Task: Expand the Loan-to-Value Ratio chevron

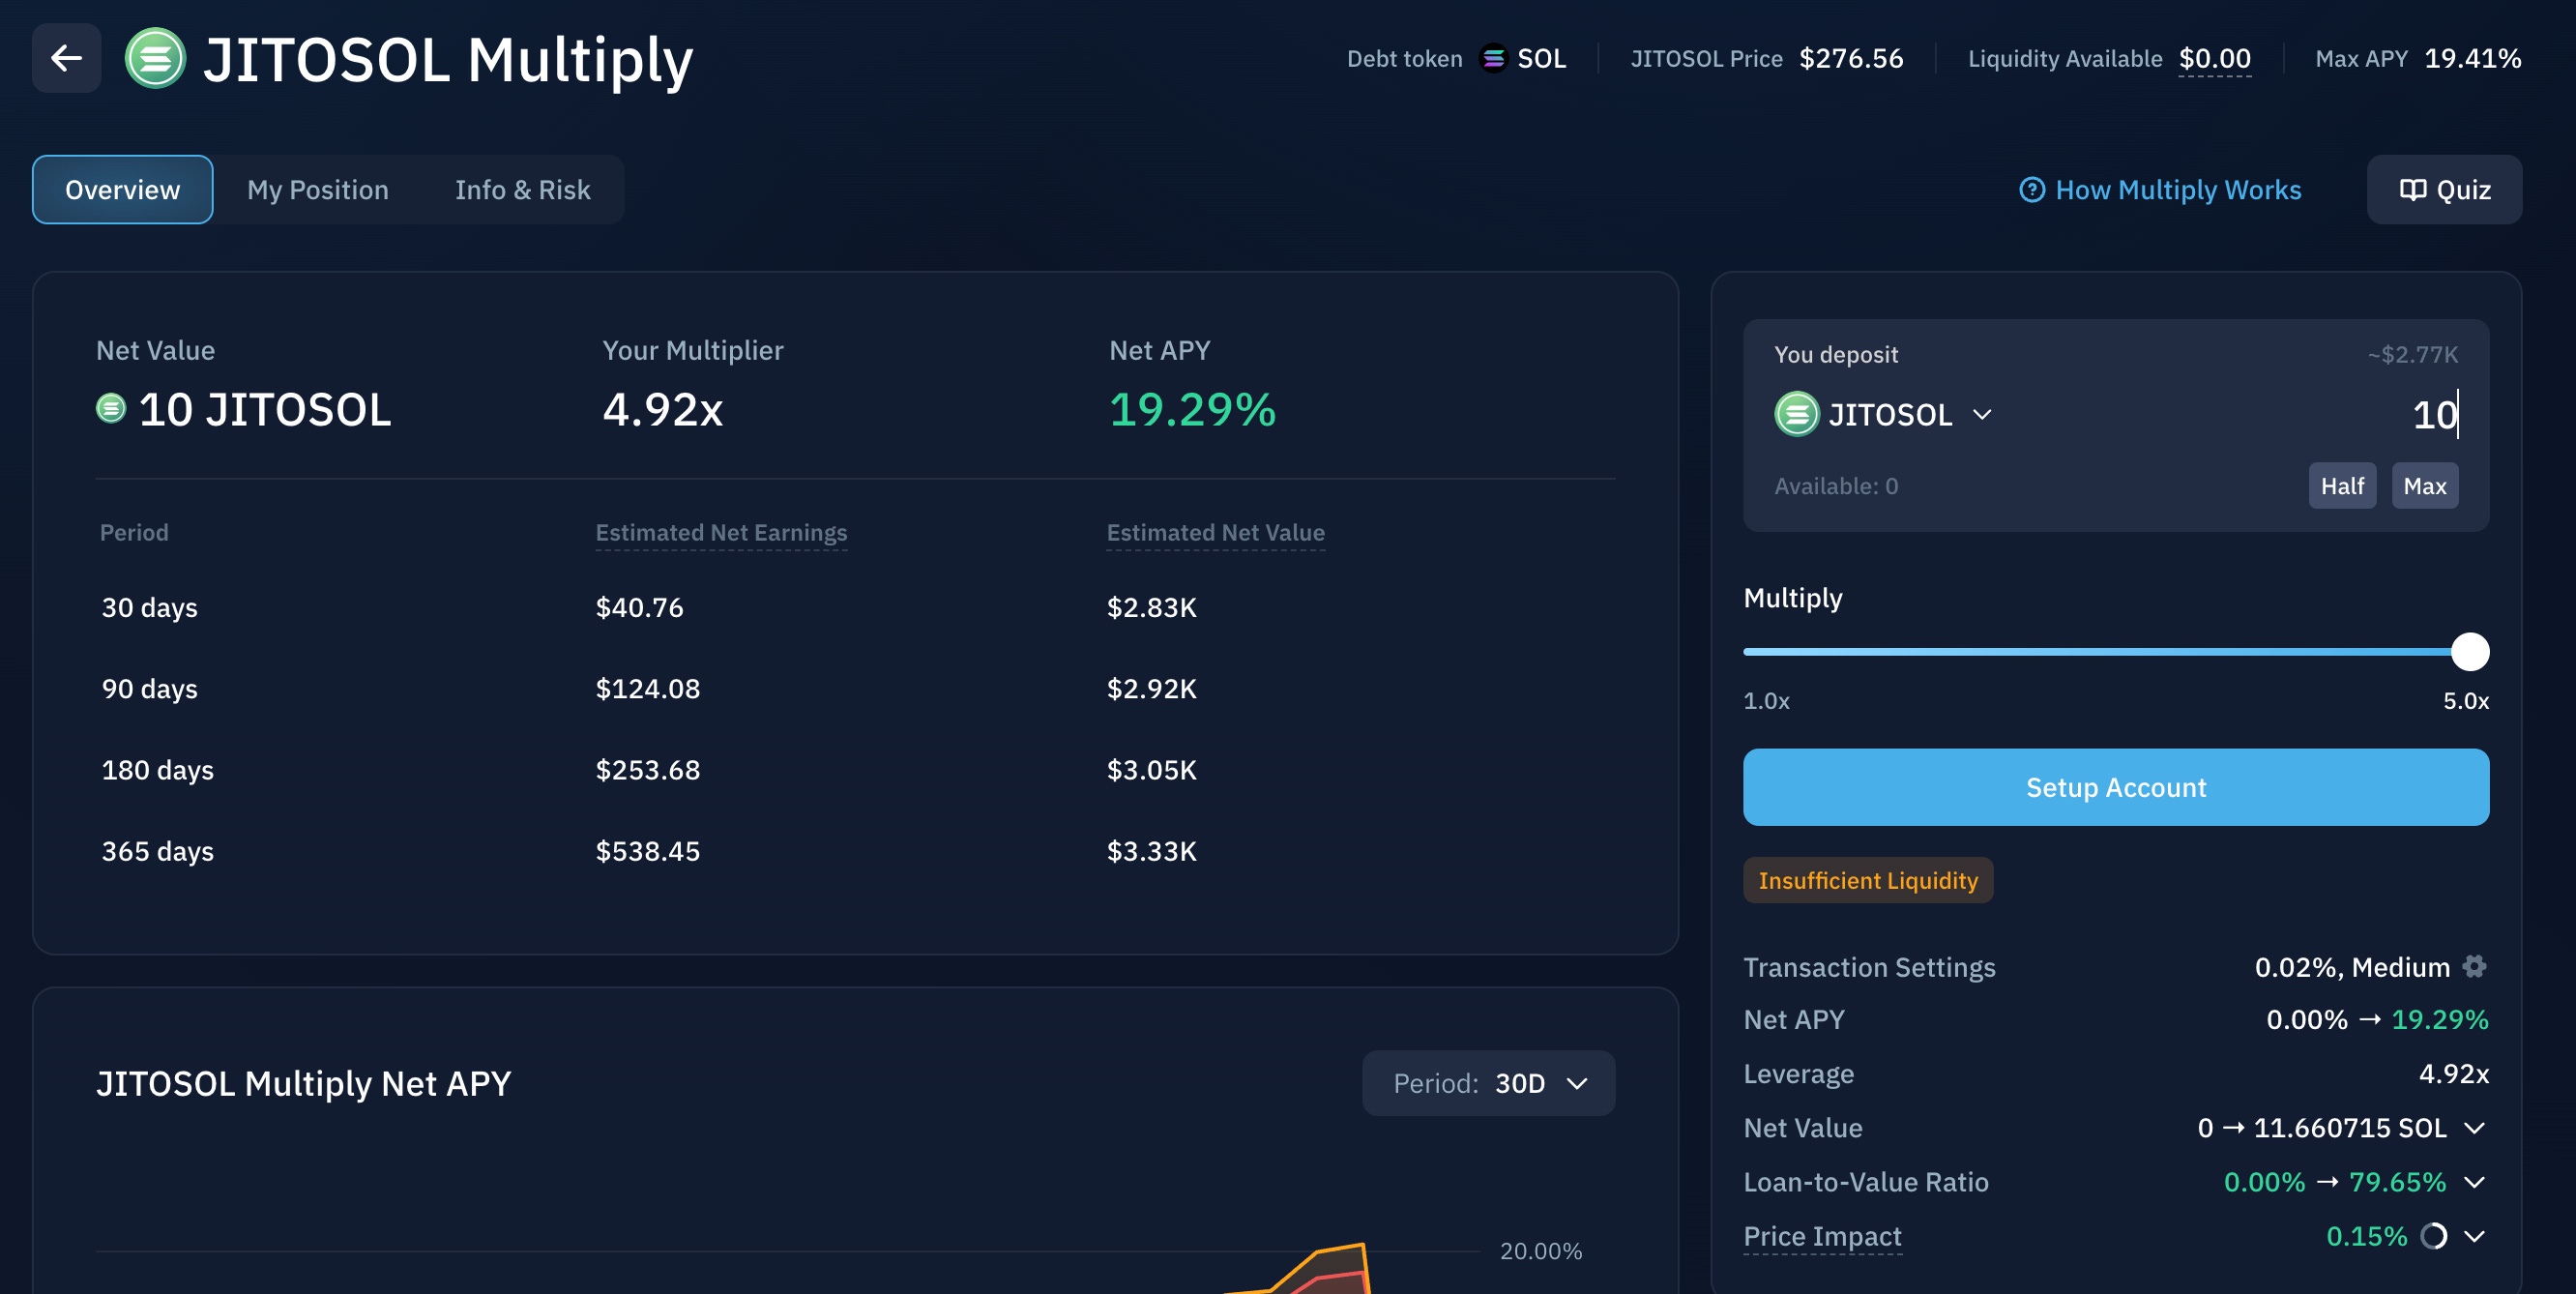Action: tap(2475, 1182)
